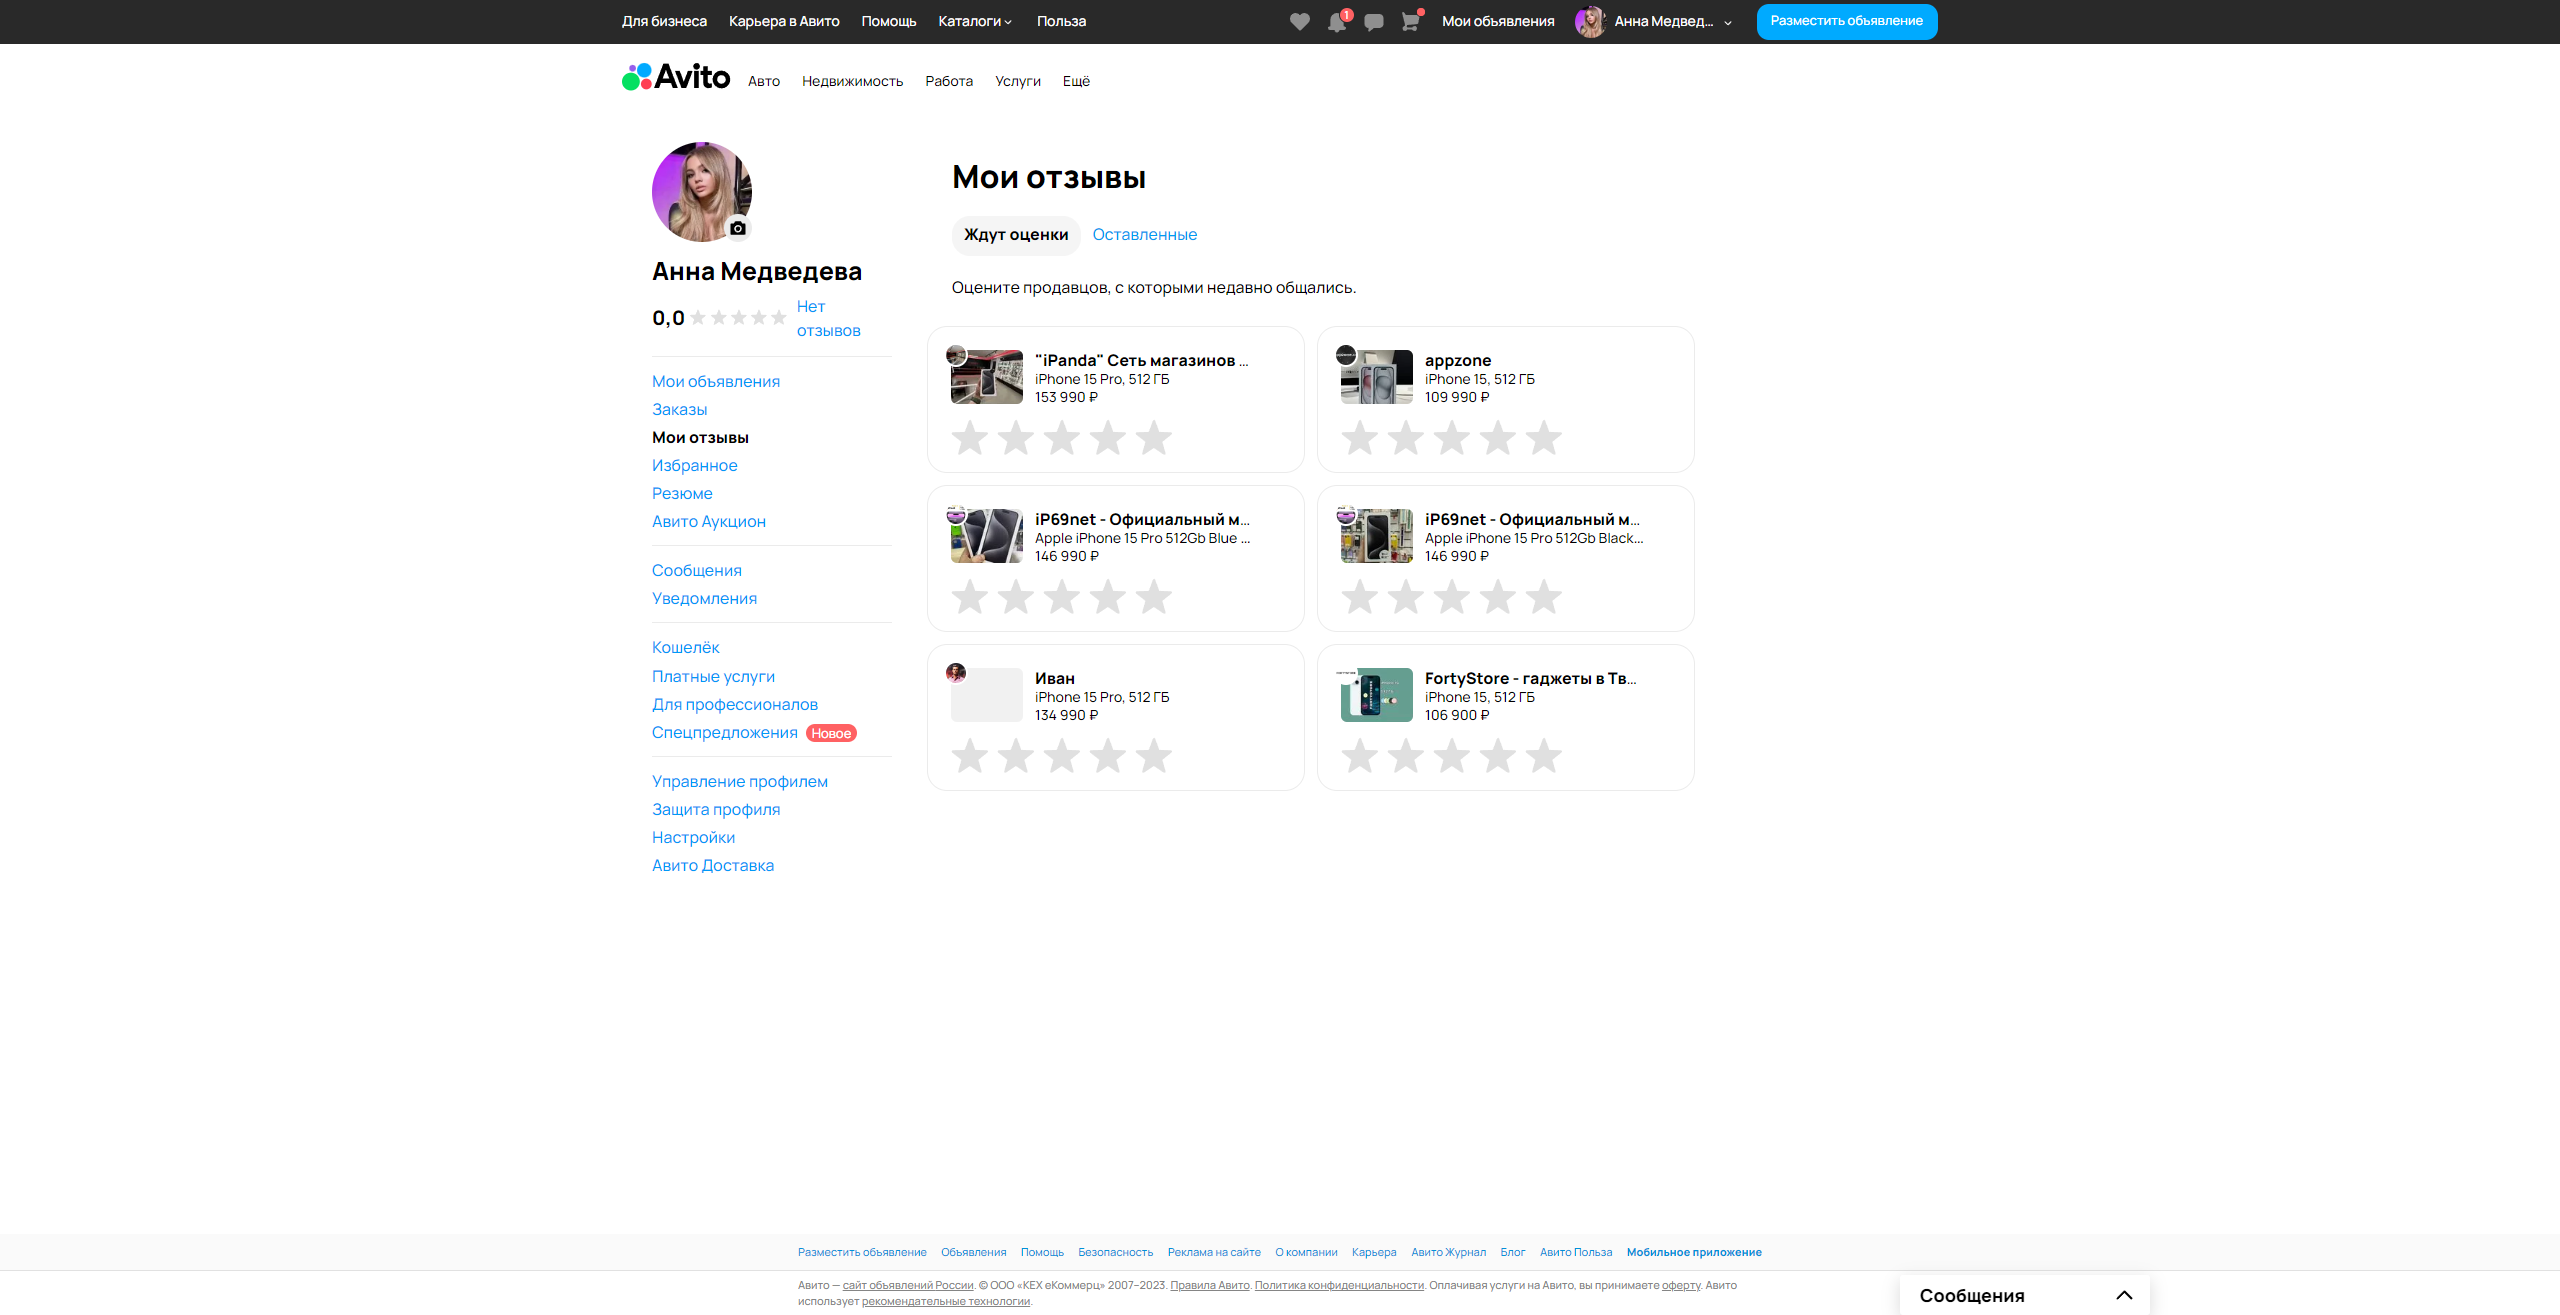This screenshot has width=2560, height=1315.
Task: Open the FortyStore iPhone 15 listing thumbnail
Action: tap(1377, 695)
